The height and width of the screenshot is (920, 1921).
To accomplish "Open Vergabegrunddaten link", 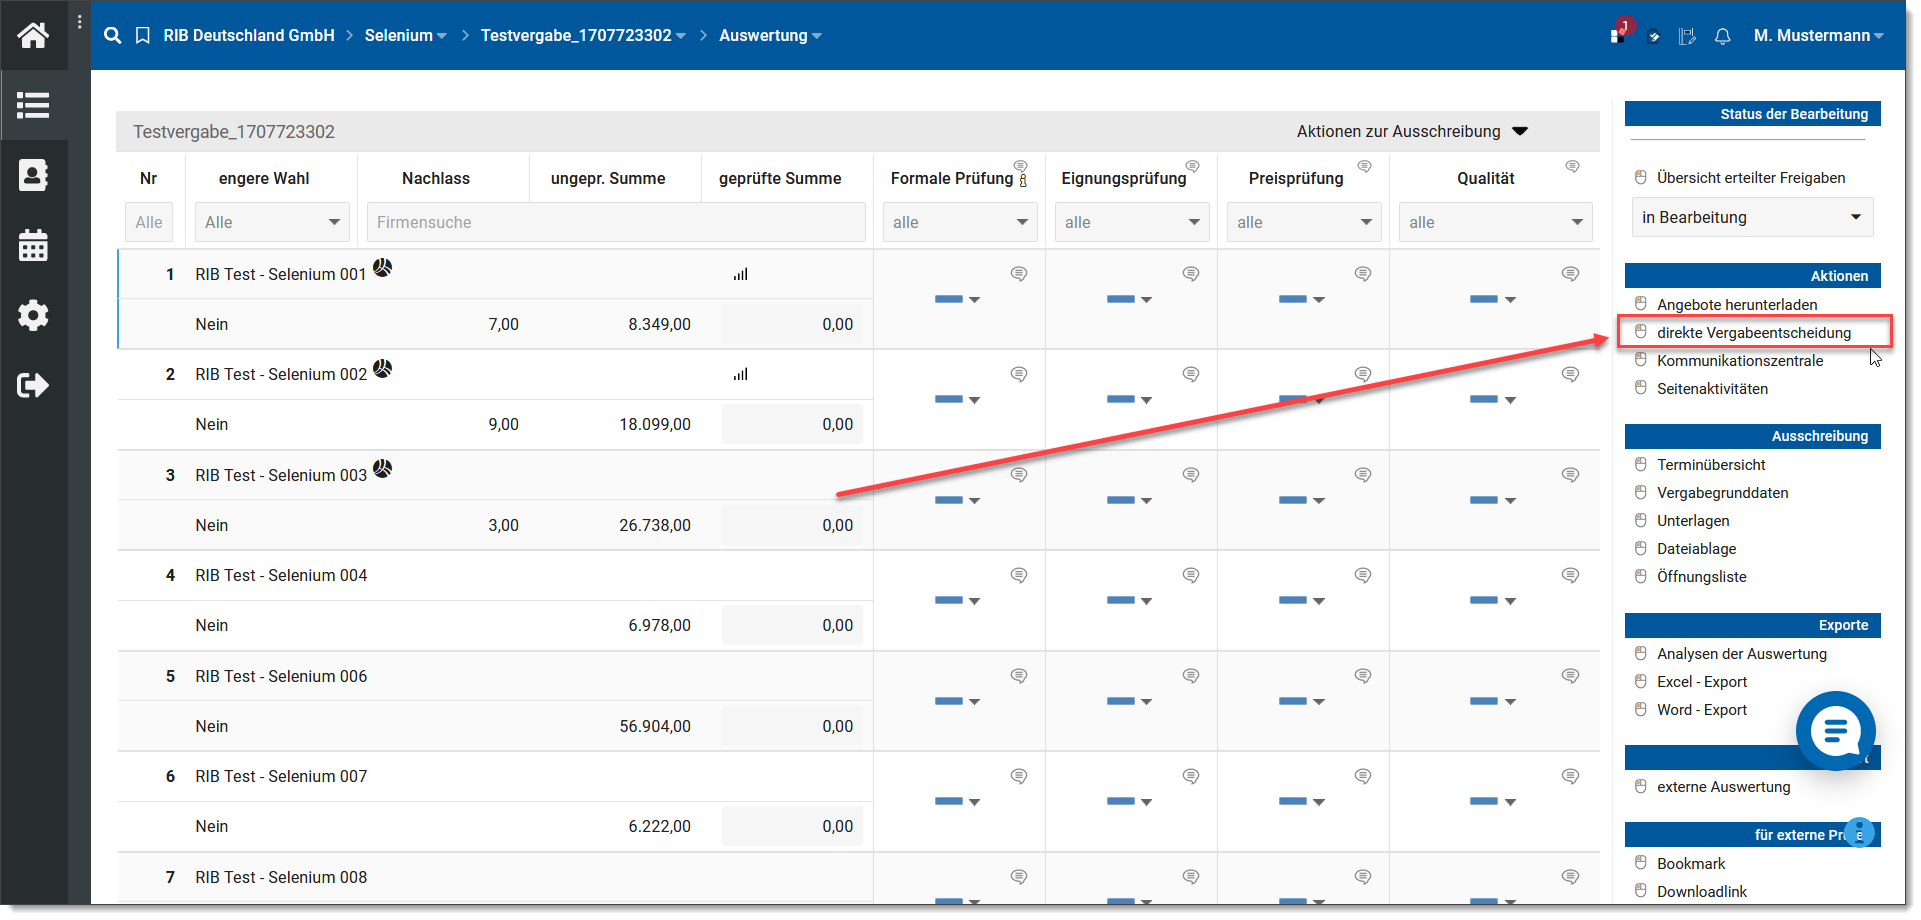I will point(1721,492).
